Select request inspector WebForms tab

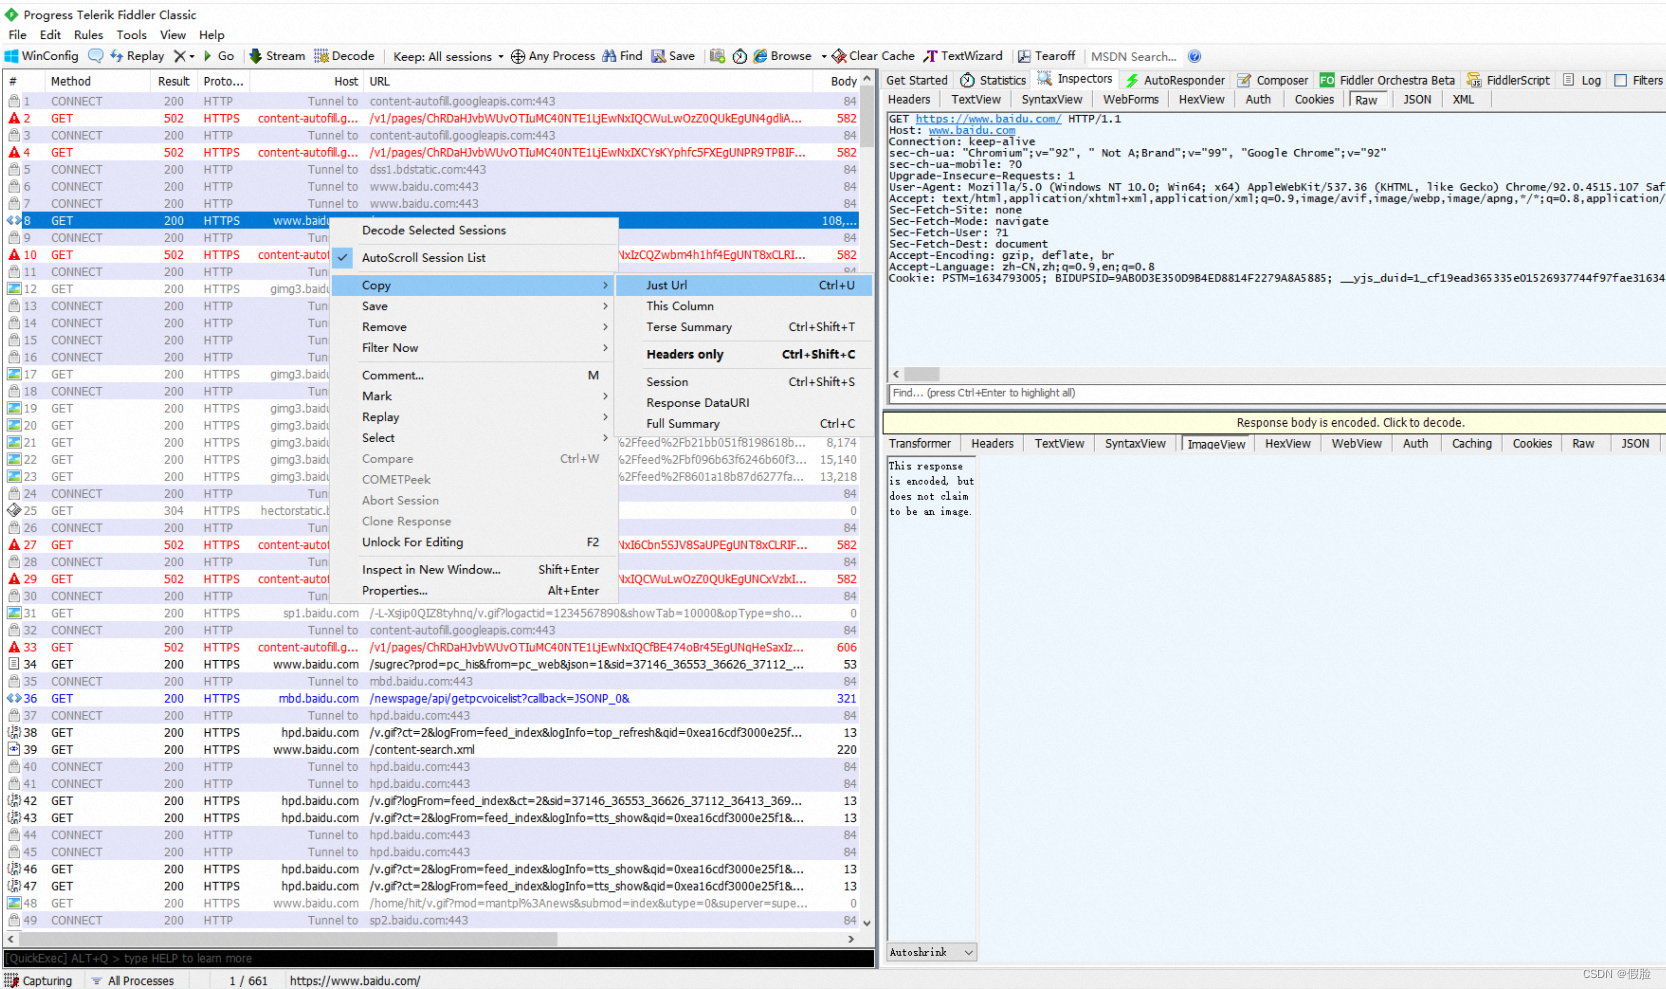coord(1131,99)
